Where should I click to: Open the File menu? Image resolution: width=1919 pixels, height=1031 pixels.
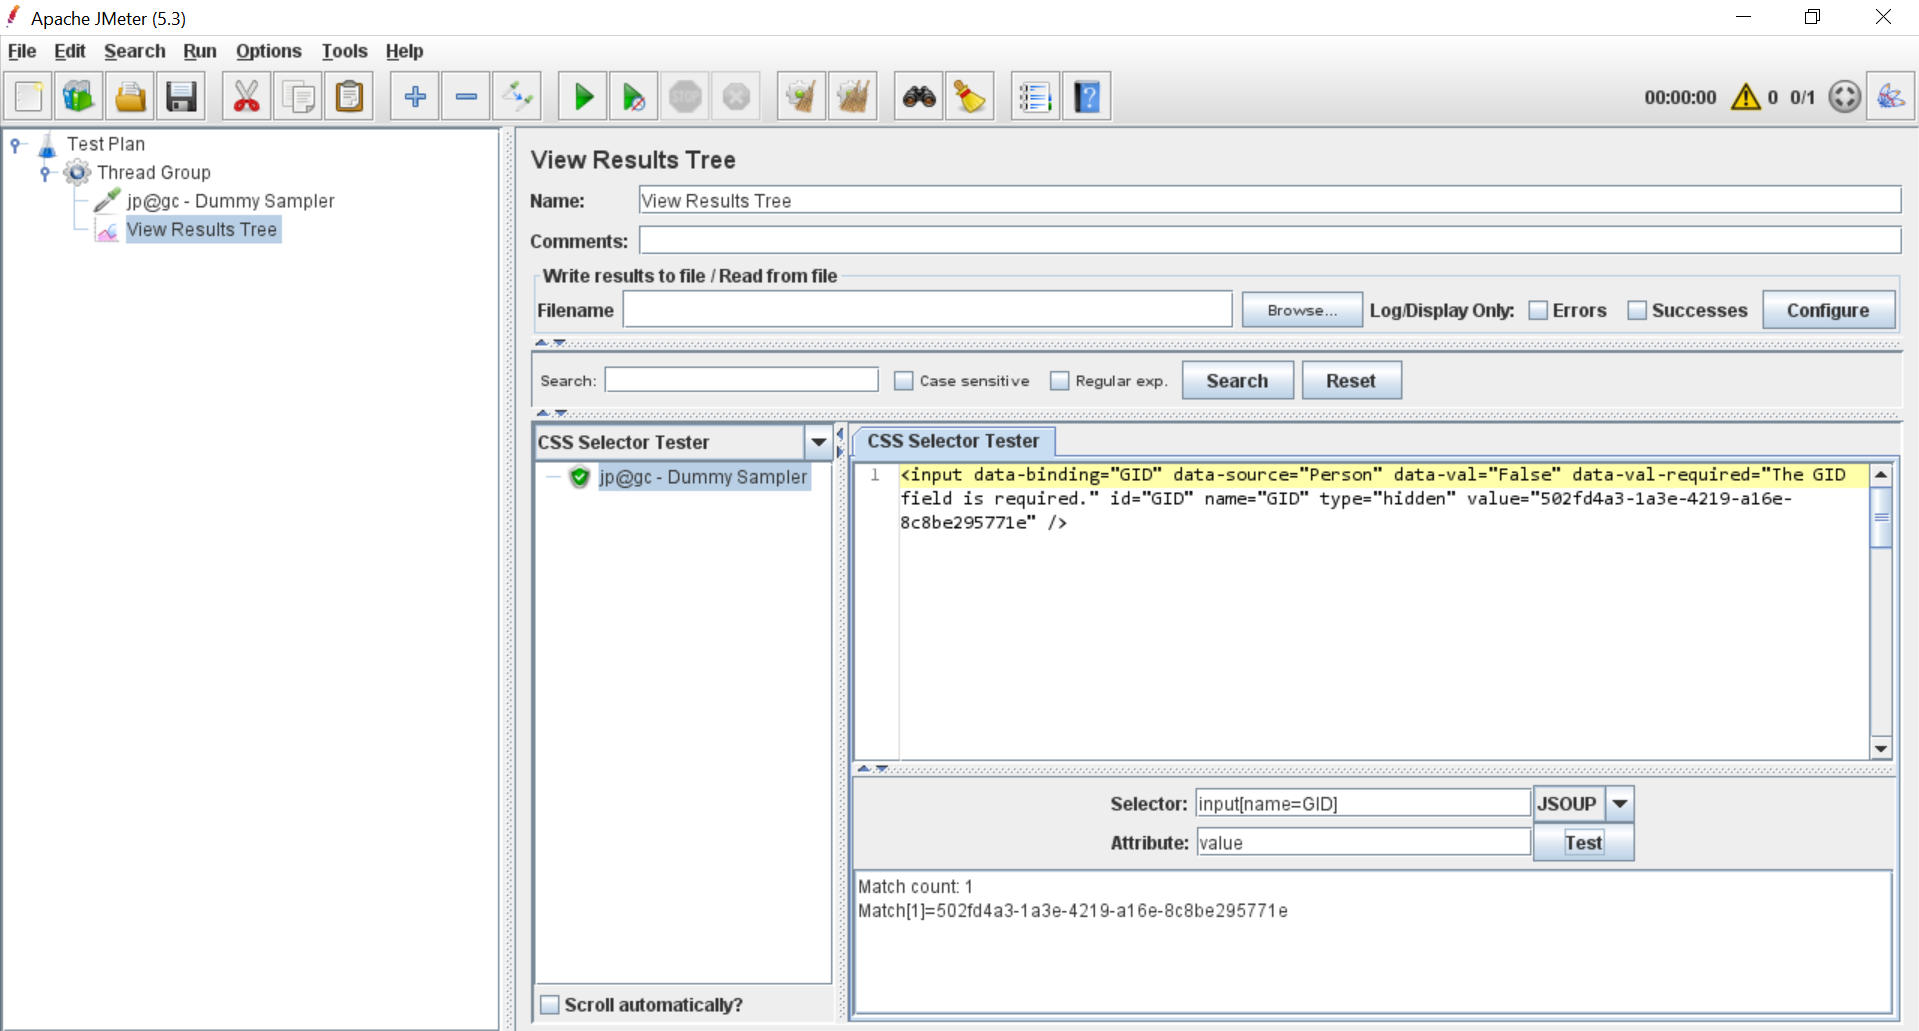(x=22, y=51)
